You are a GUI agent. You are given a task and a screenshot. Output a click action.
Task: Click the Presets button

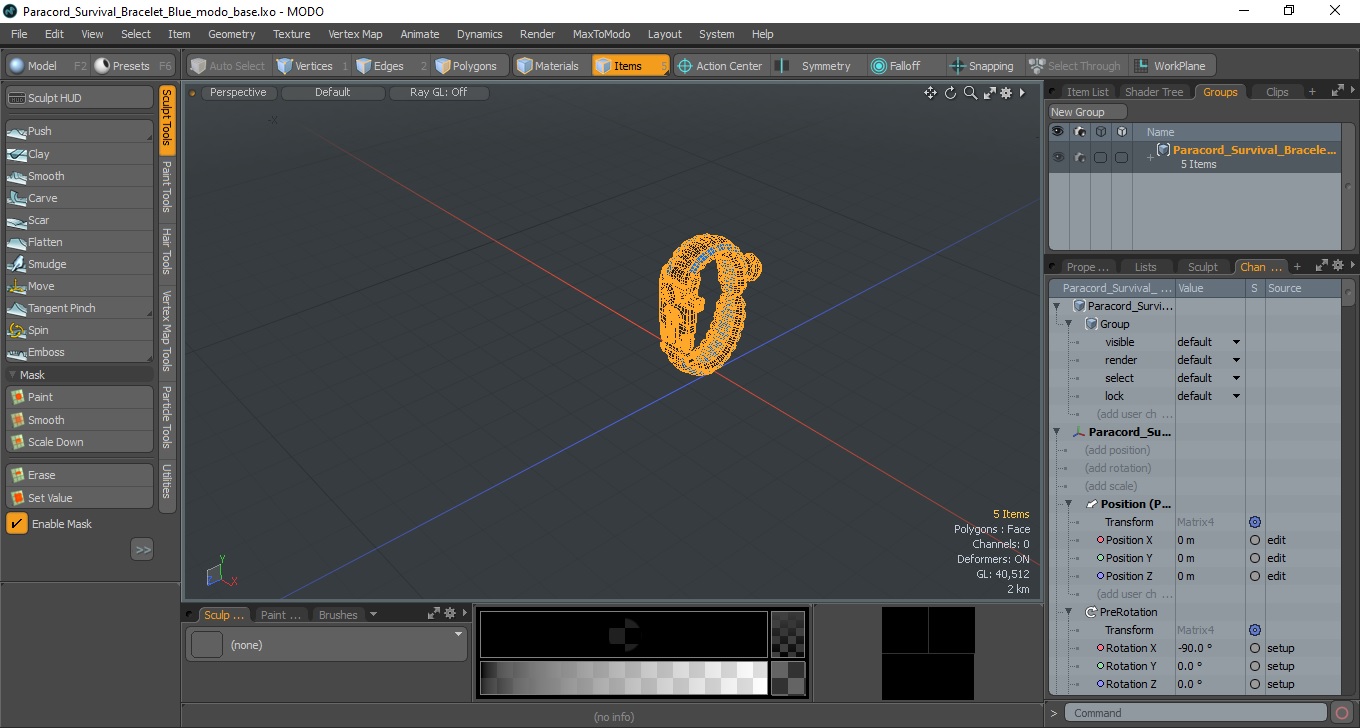tap(132, 66)
